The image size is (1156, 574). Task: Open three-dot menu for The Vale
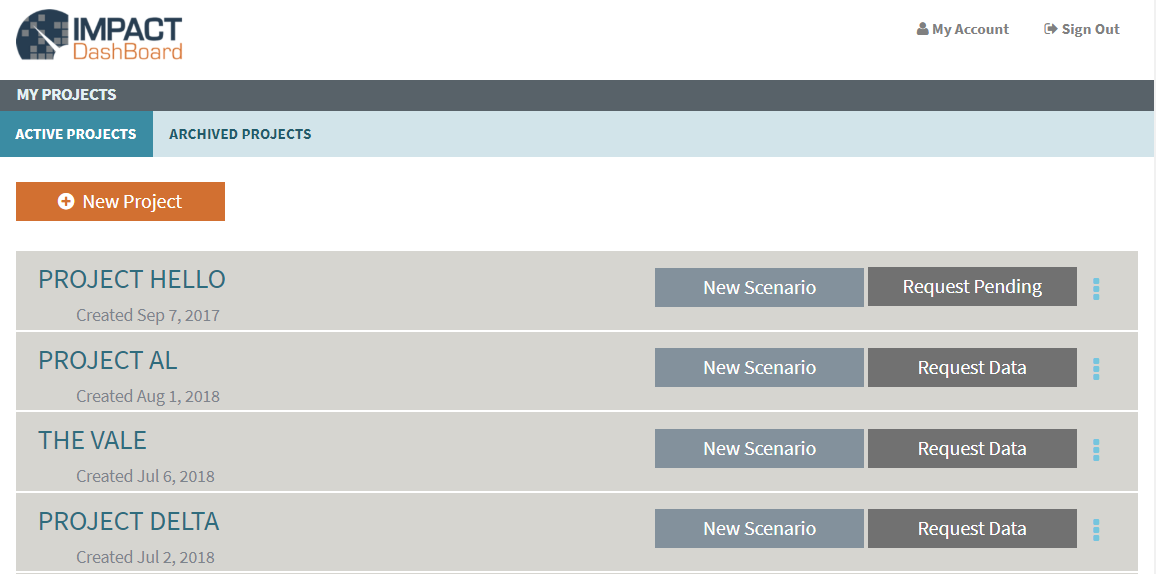(x=1096, y=449)
